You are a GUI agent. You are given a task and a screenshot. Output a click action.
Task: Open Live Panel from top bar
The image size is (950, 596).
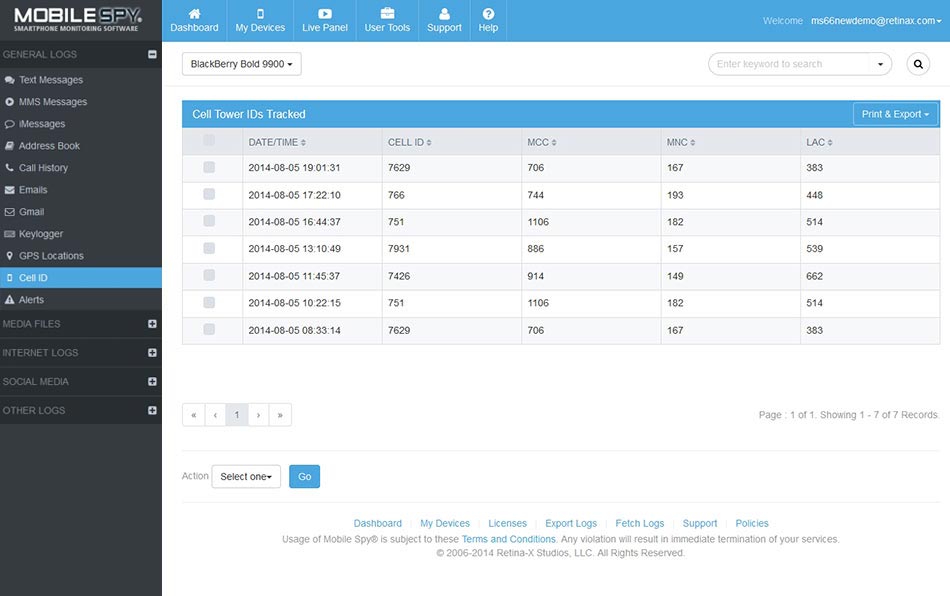pos(325,20)
